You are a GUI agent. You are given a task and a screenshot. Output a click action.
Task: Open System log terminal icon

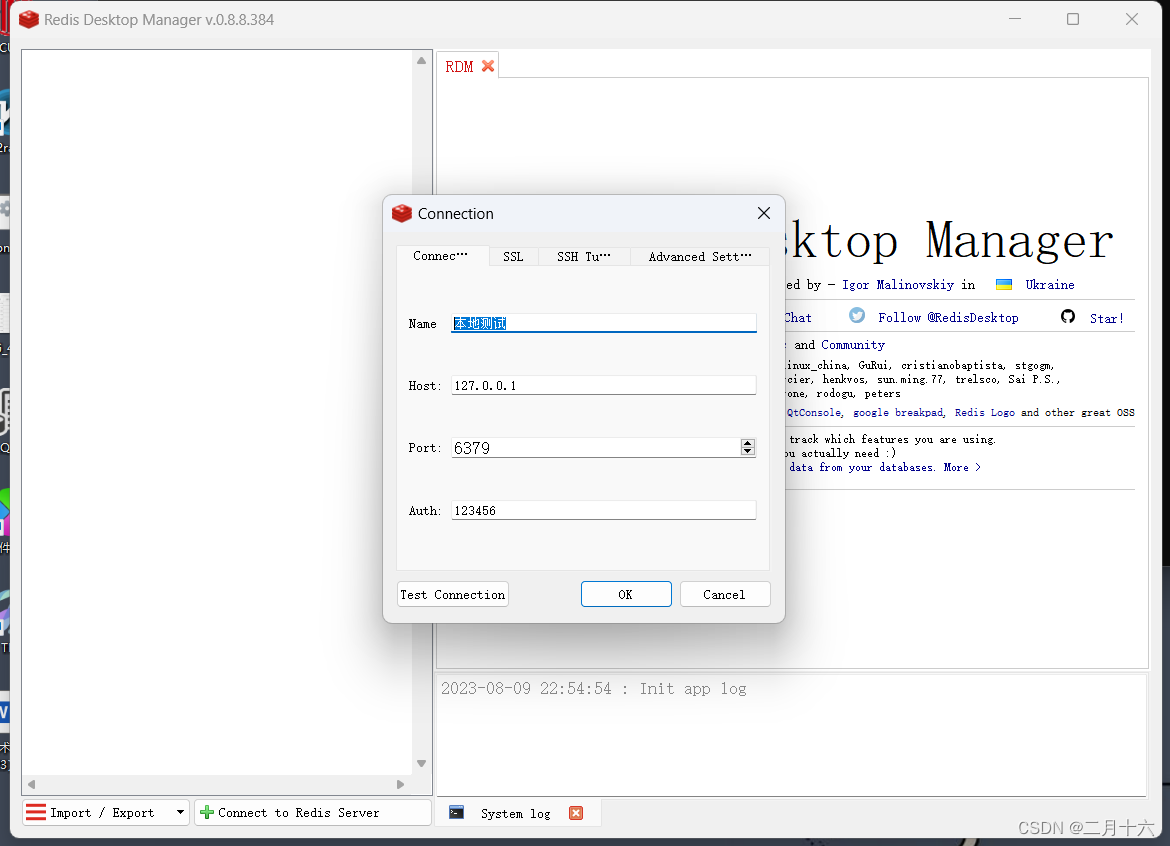457,812
